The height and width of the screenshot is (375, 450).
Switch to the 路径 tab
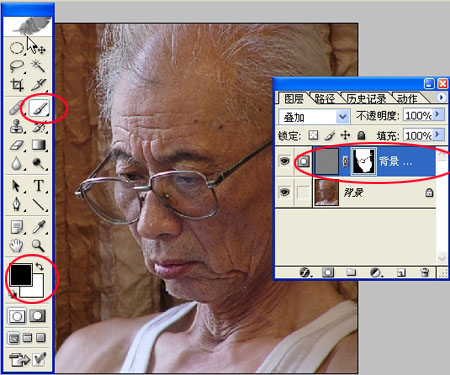coord(324,99)
